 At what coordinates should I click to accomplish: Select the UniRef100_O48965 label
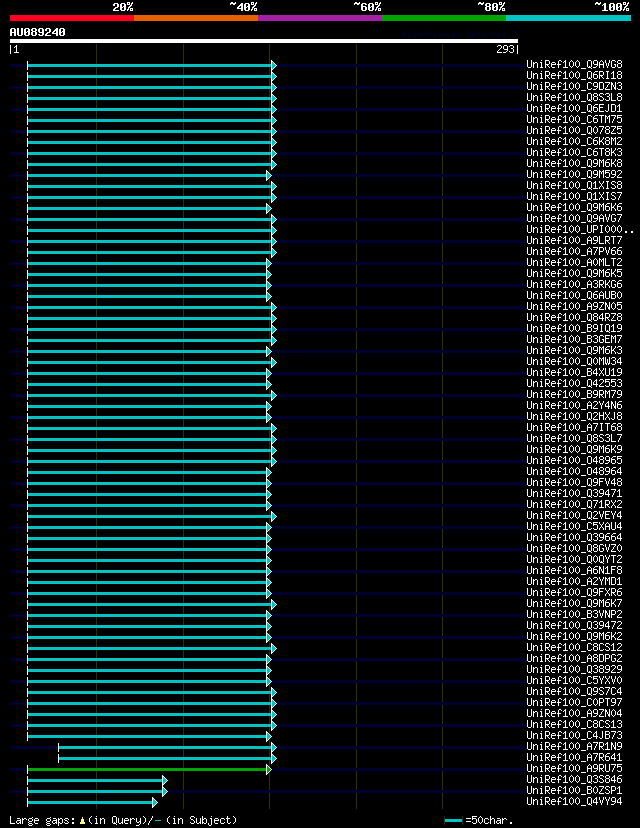(575, 460)
